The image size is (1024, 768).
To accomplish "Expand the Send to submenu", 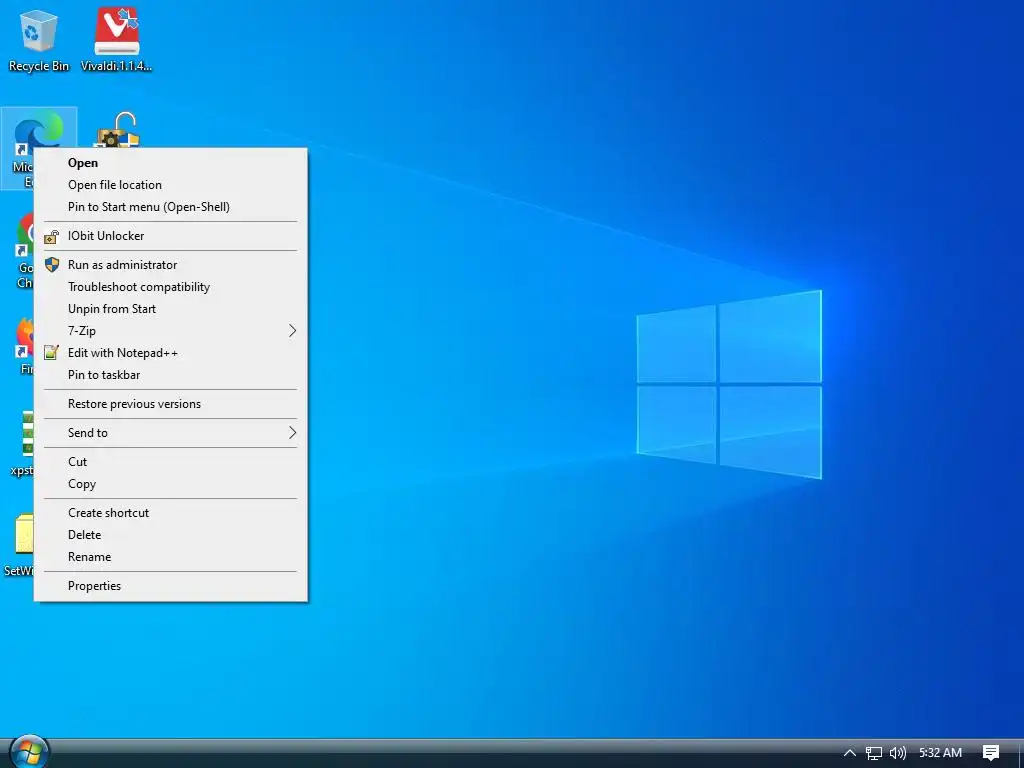I will point(170,433).
